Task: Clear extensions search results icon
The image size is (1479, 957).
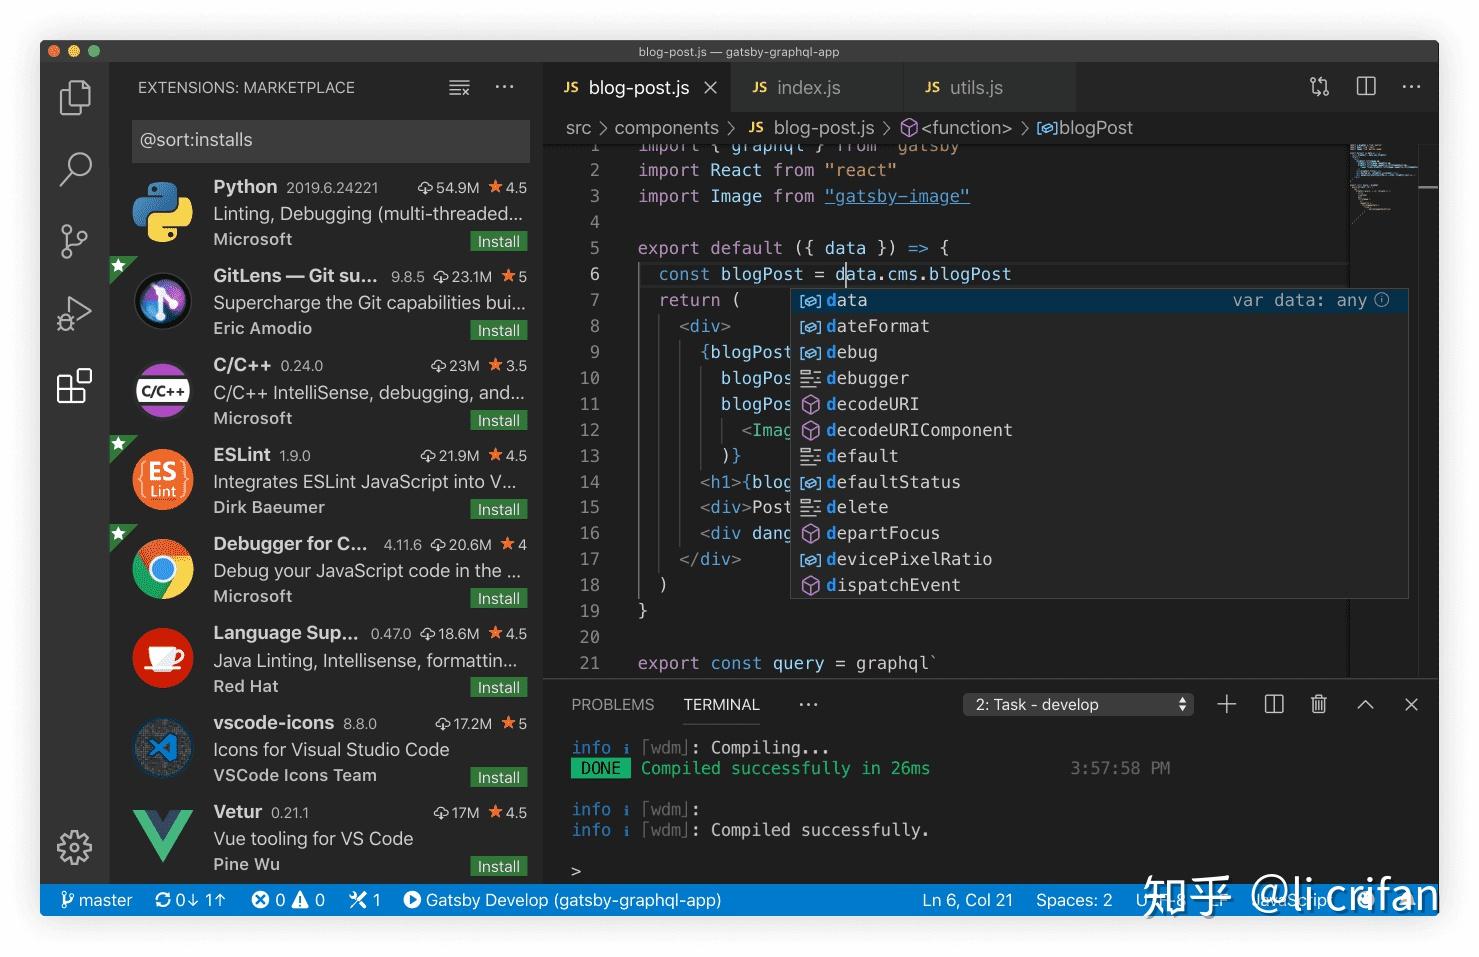Action: tap(459, 88)
